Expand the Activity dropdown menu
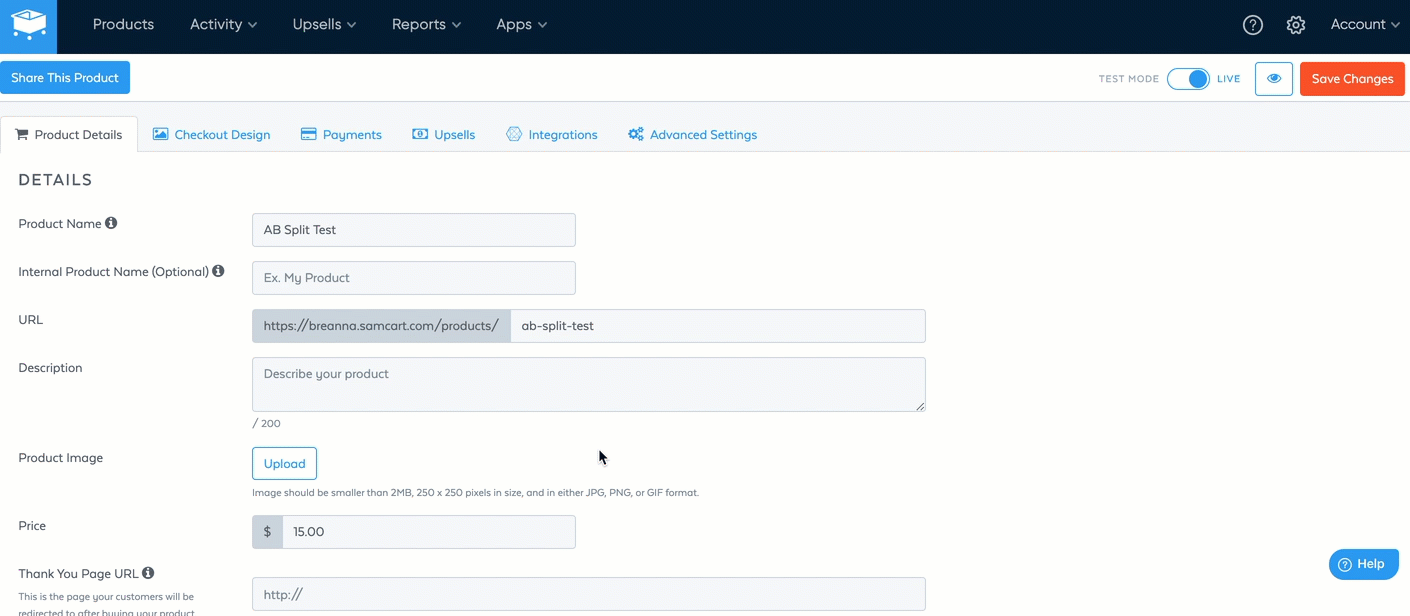Image resolution: width=1410 pixels, height=616 pixels. pos(223,24)
